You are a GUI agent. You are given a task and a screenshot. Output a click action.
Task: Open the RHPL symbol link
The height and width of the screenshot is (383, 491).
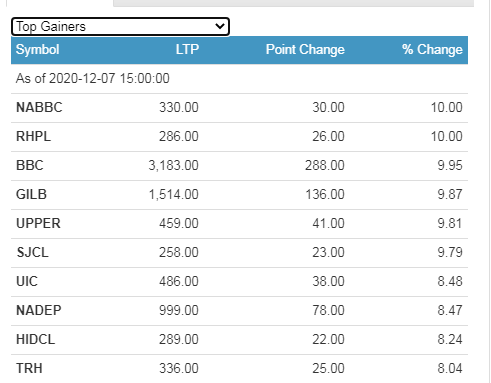(x=34, y=136)
